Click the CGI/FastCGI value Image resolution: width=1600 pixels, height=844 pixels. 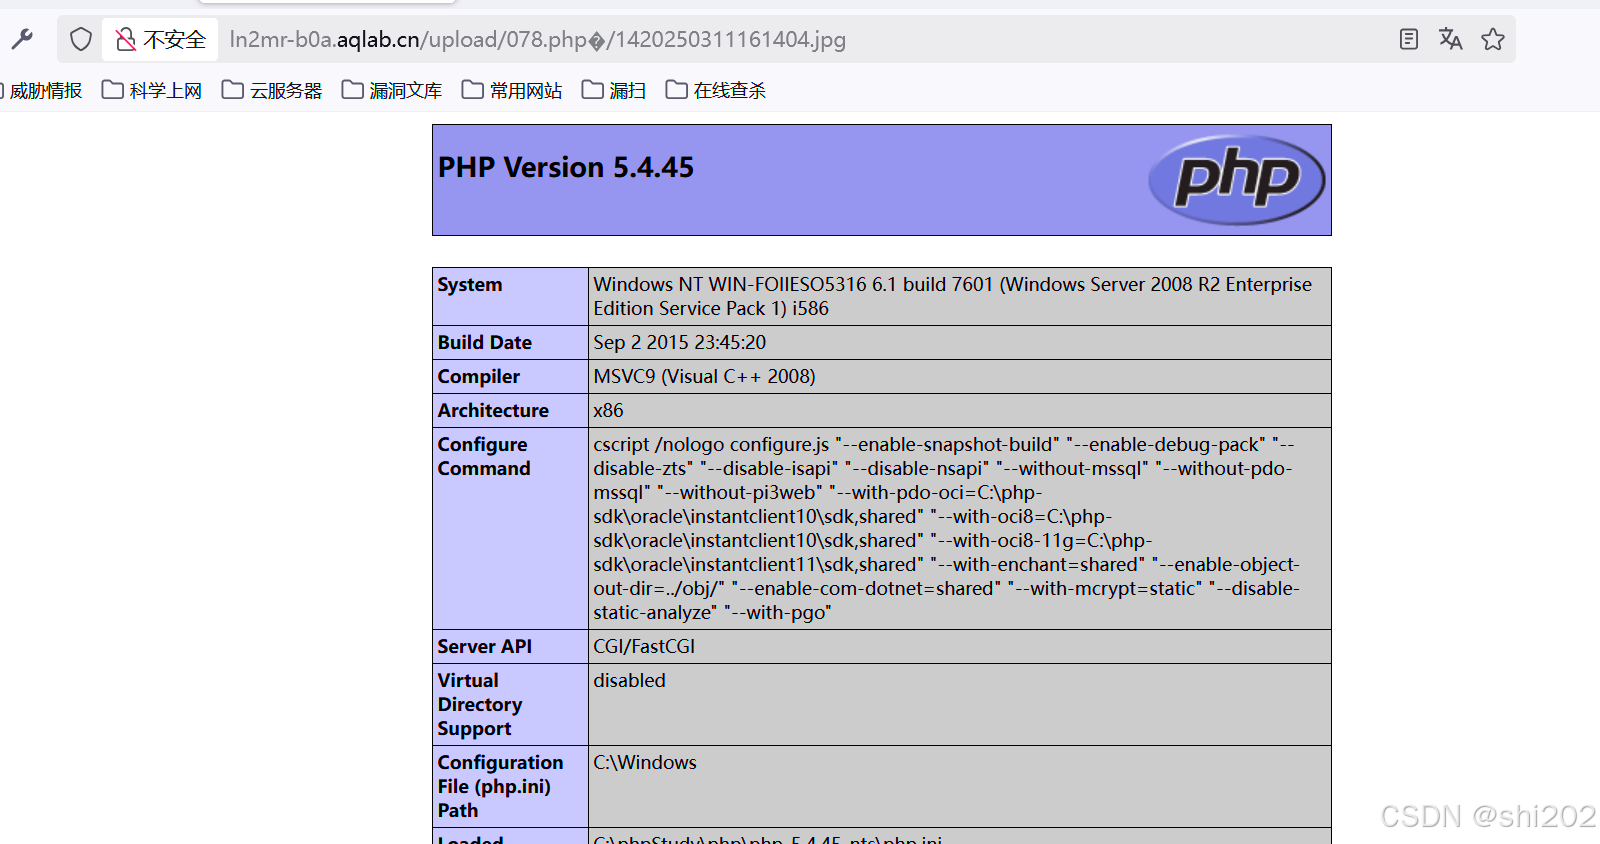point(644,646)
